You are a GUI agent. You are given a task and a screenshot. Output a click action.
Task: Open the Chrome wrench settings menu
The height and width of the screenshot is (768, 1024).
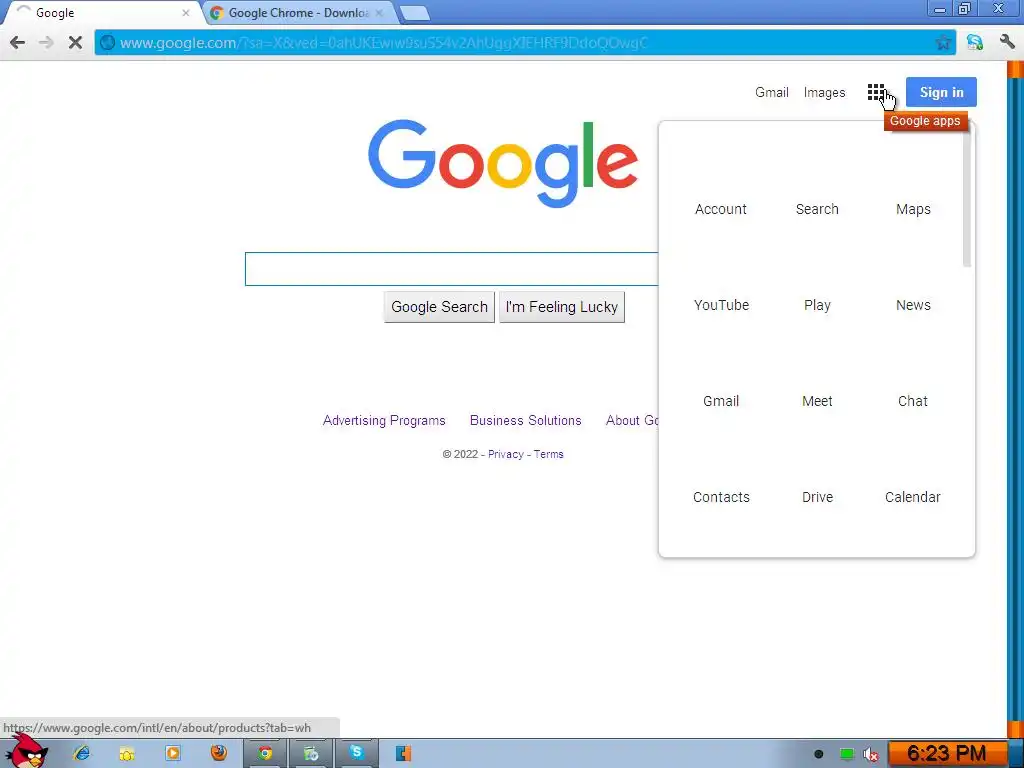[x=1007, y=42]
